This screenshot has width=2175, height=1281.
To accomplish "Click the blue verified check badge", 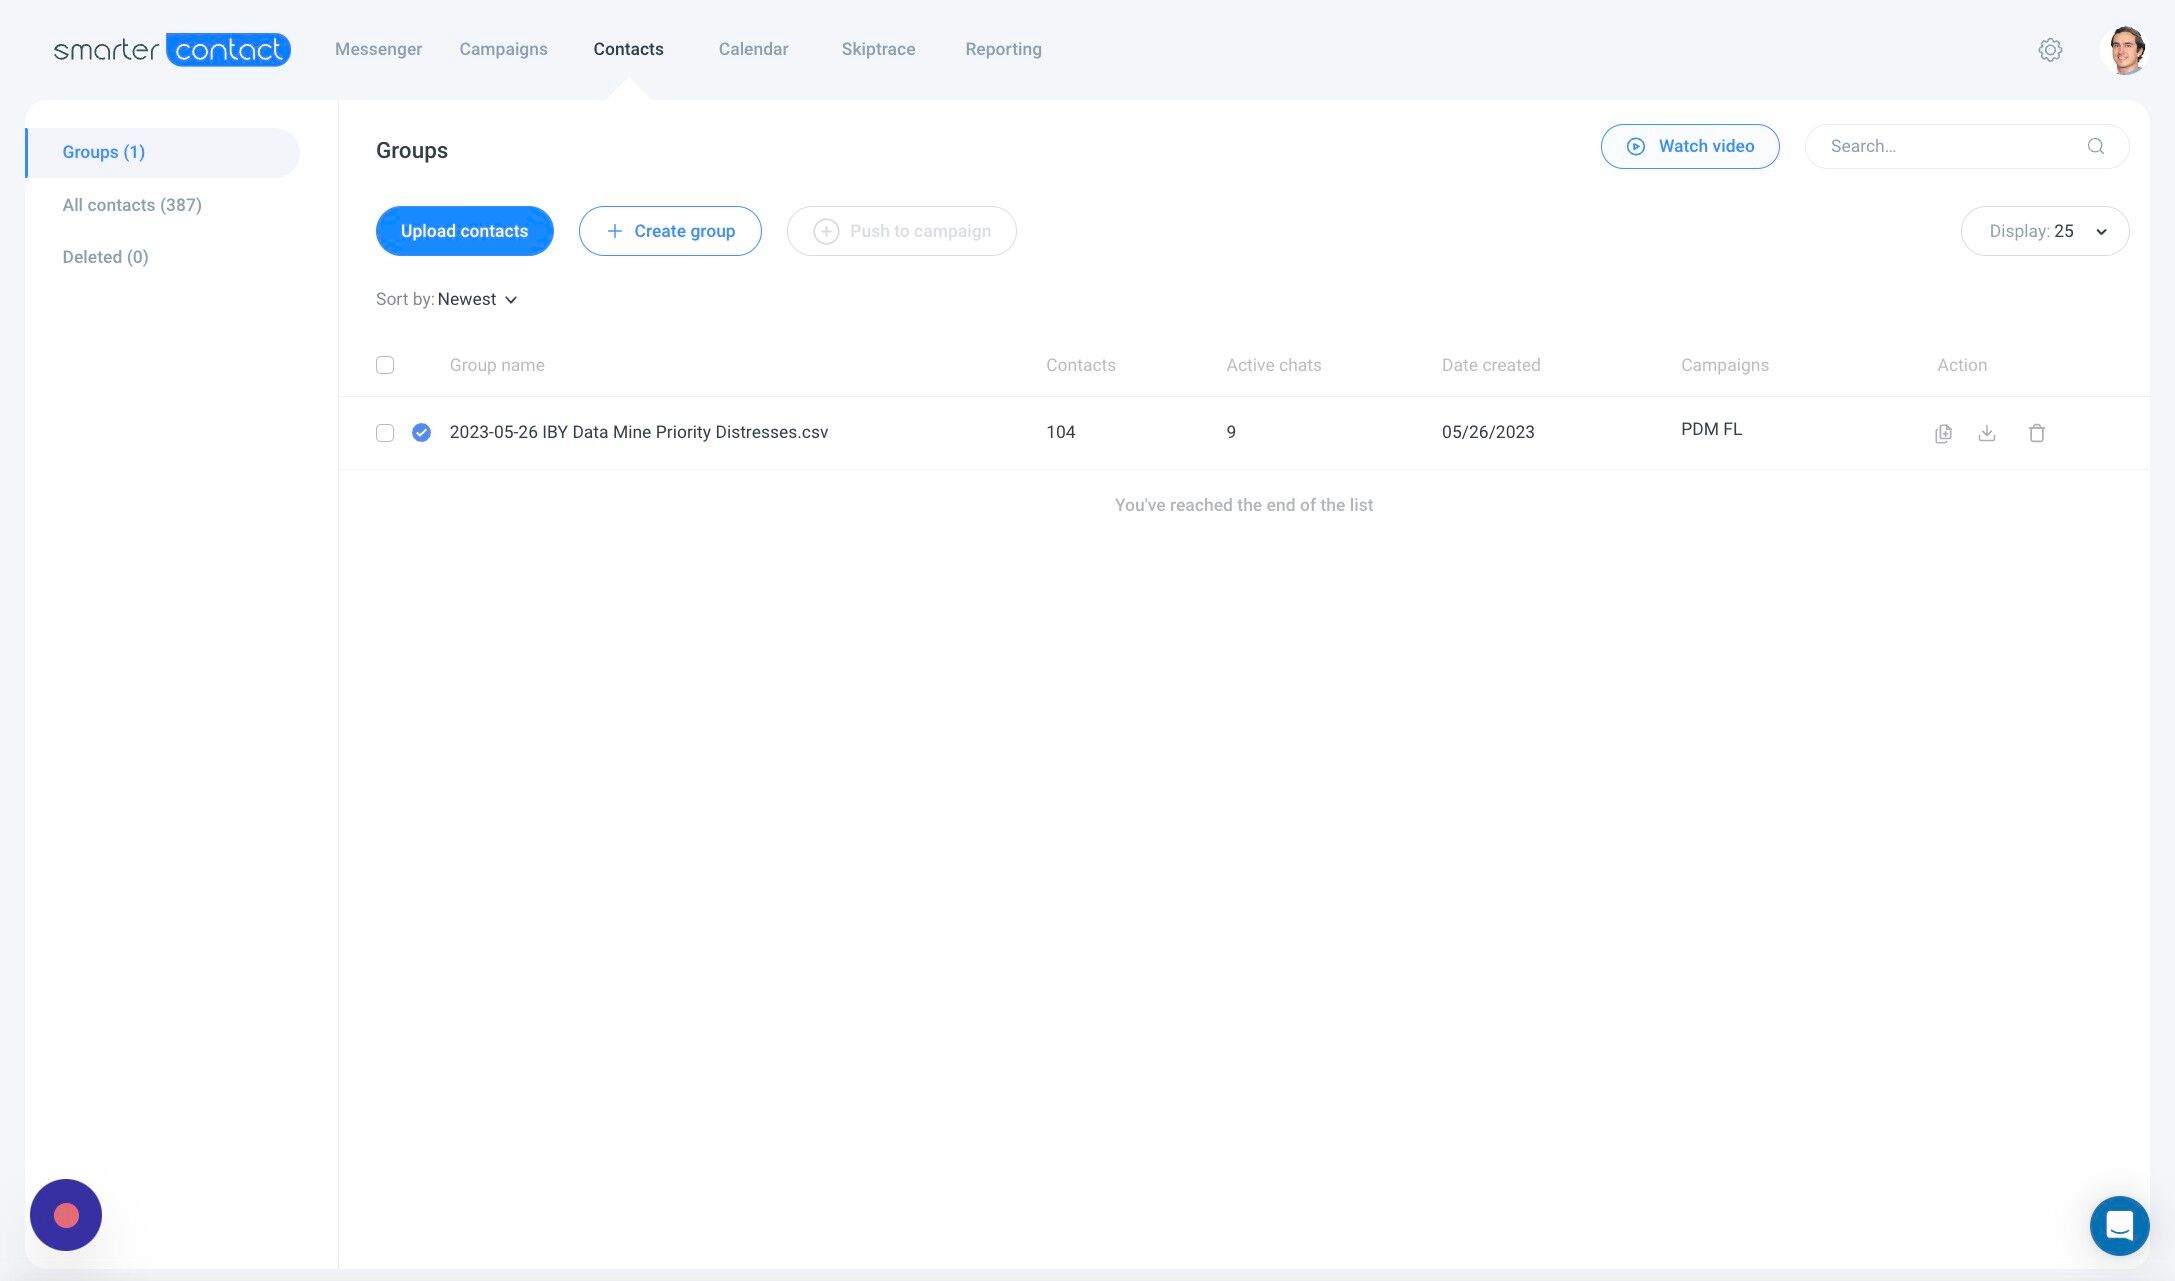I will pyautogui.click(x=421, y=432).
